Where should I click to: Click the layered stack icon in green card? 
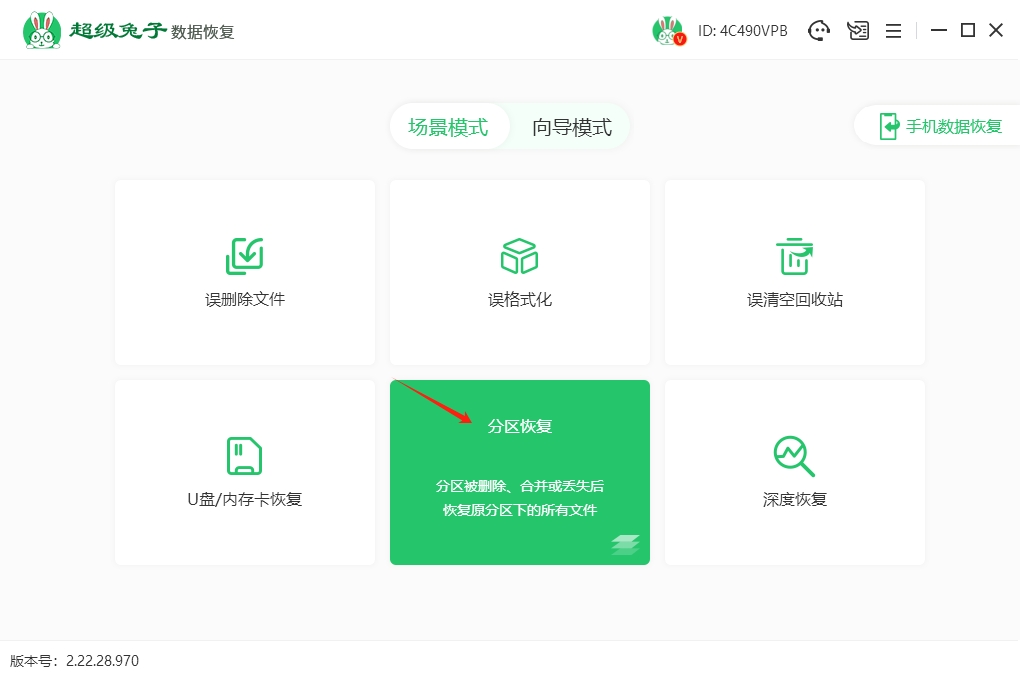coord(625,545)
